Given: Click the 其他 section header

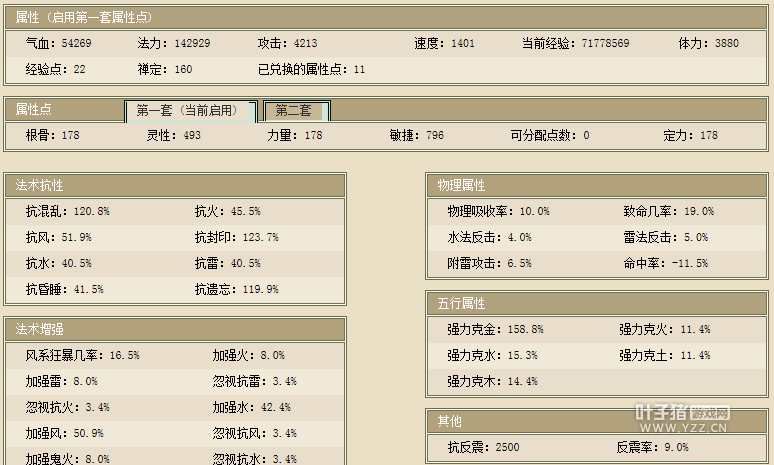Looking at the screenshot, I should pos(596,421).
